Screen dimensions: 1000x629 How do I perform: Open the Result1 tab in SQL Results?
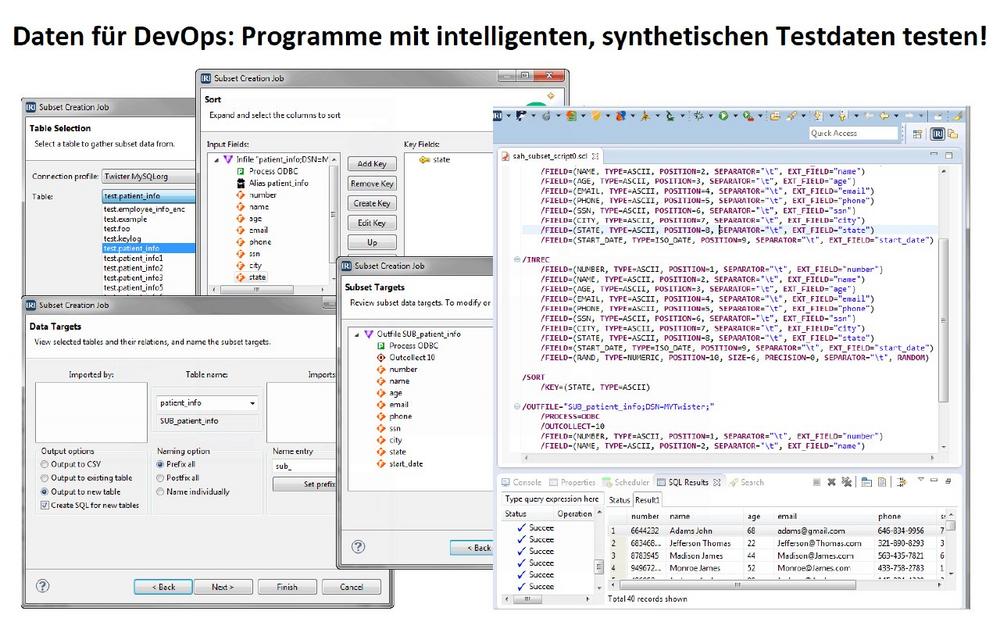[648, 499]
